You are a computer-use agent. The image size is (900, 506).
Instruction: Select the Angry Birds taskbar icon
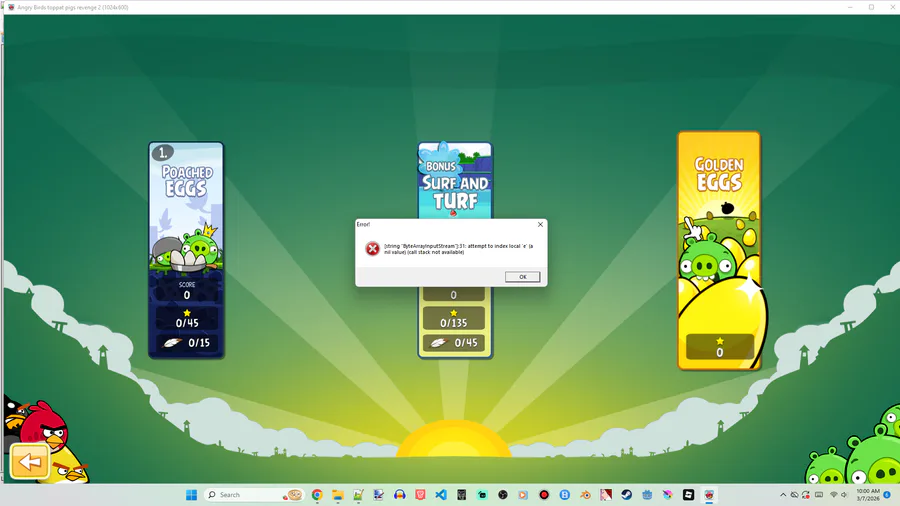[709, 495]
